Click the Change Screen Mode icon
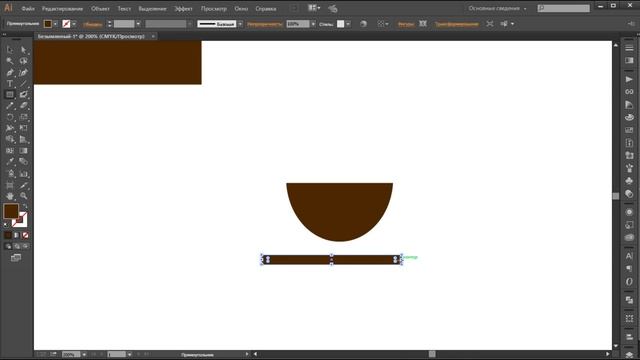The width and height of the screenshot is (640, 360). 16,258
